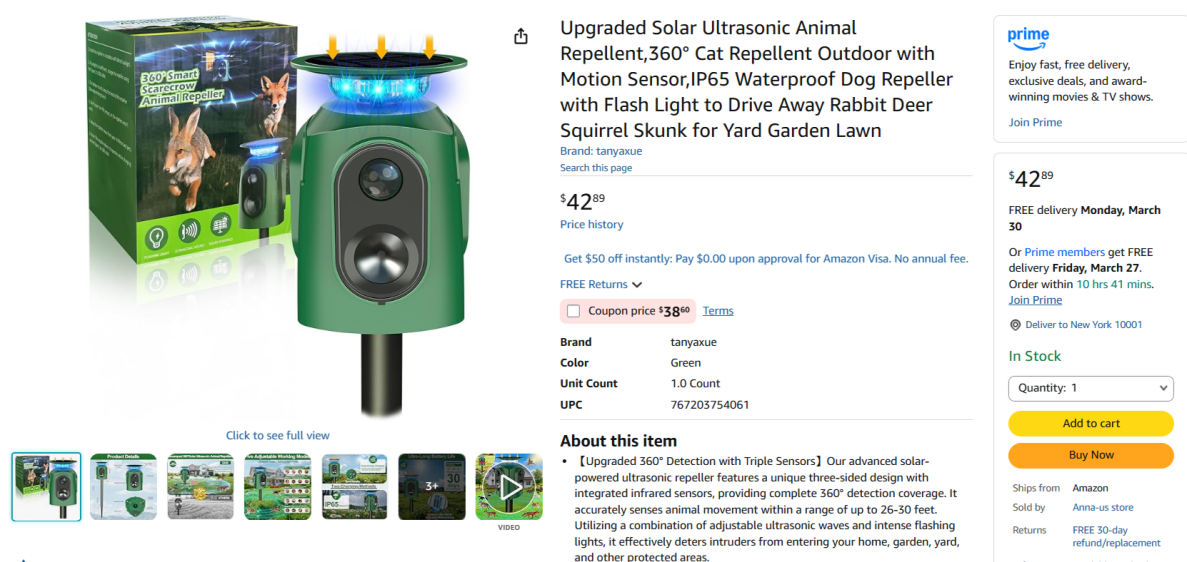This screenshot has width=1187, height=562.
Task: Play the product video thumbnail
Action: pyautogui.click(x=509, y=487)
